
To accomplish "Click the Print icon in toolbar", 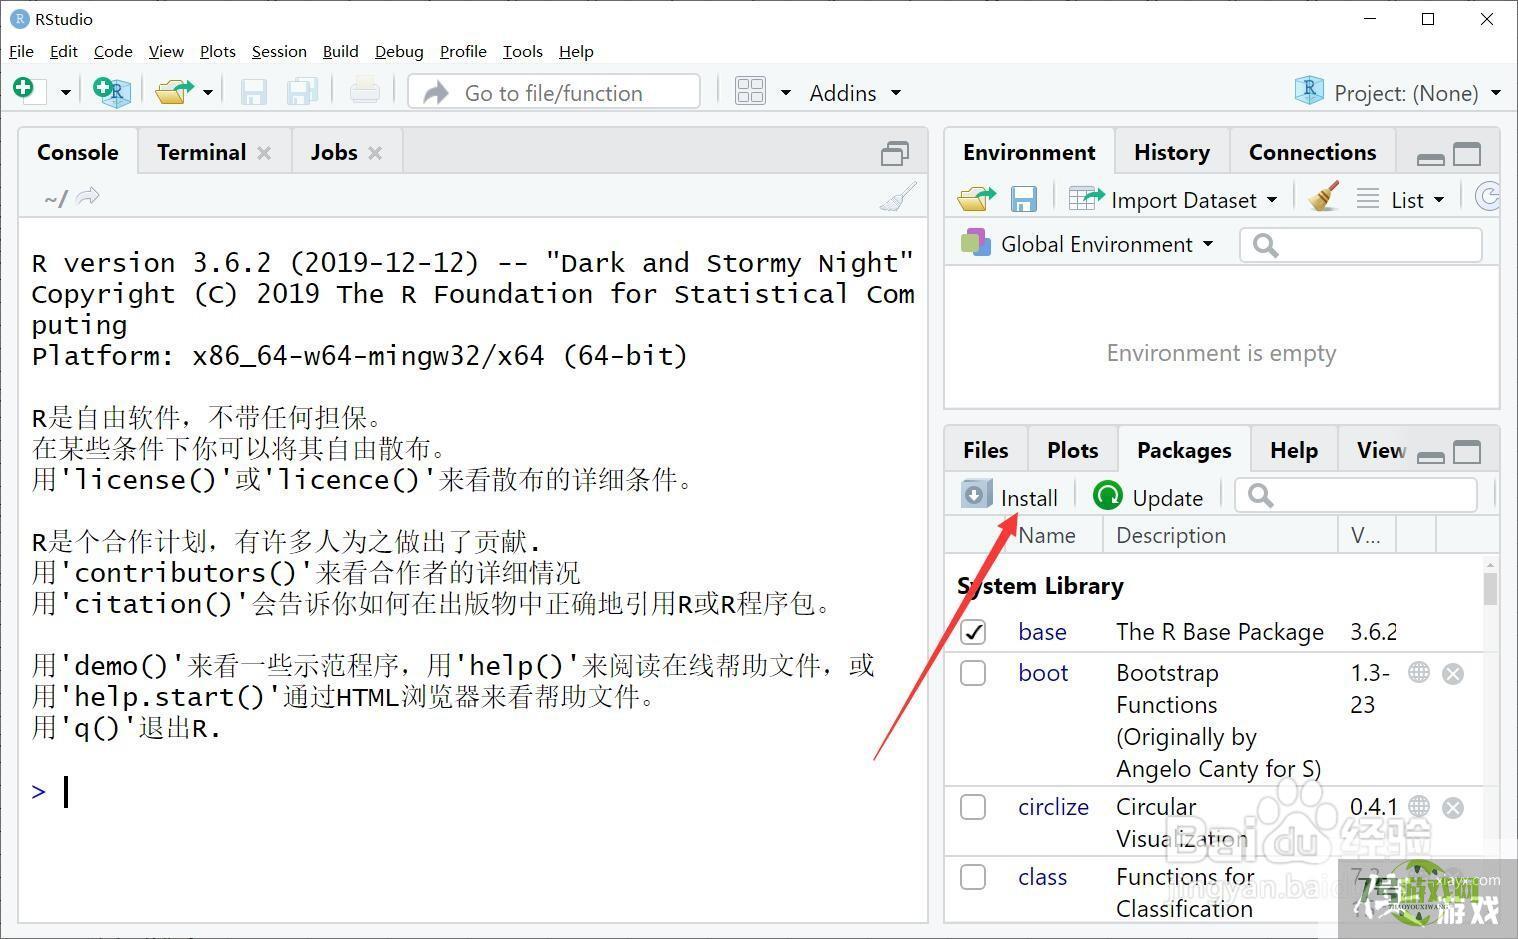I will (364, 92).
